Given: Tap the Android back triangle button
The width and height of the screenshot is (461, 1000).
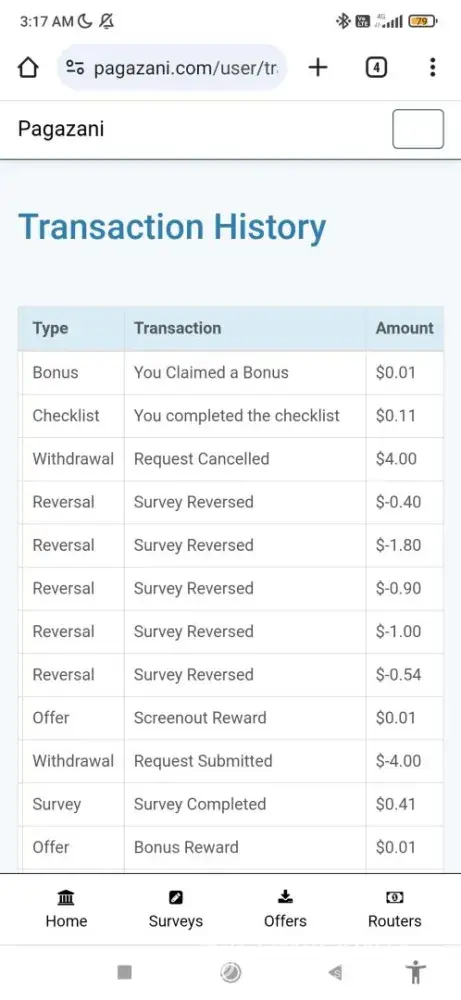Looking at the screenshot, I should coord(335,972).
